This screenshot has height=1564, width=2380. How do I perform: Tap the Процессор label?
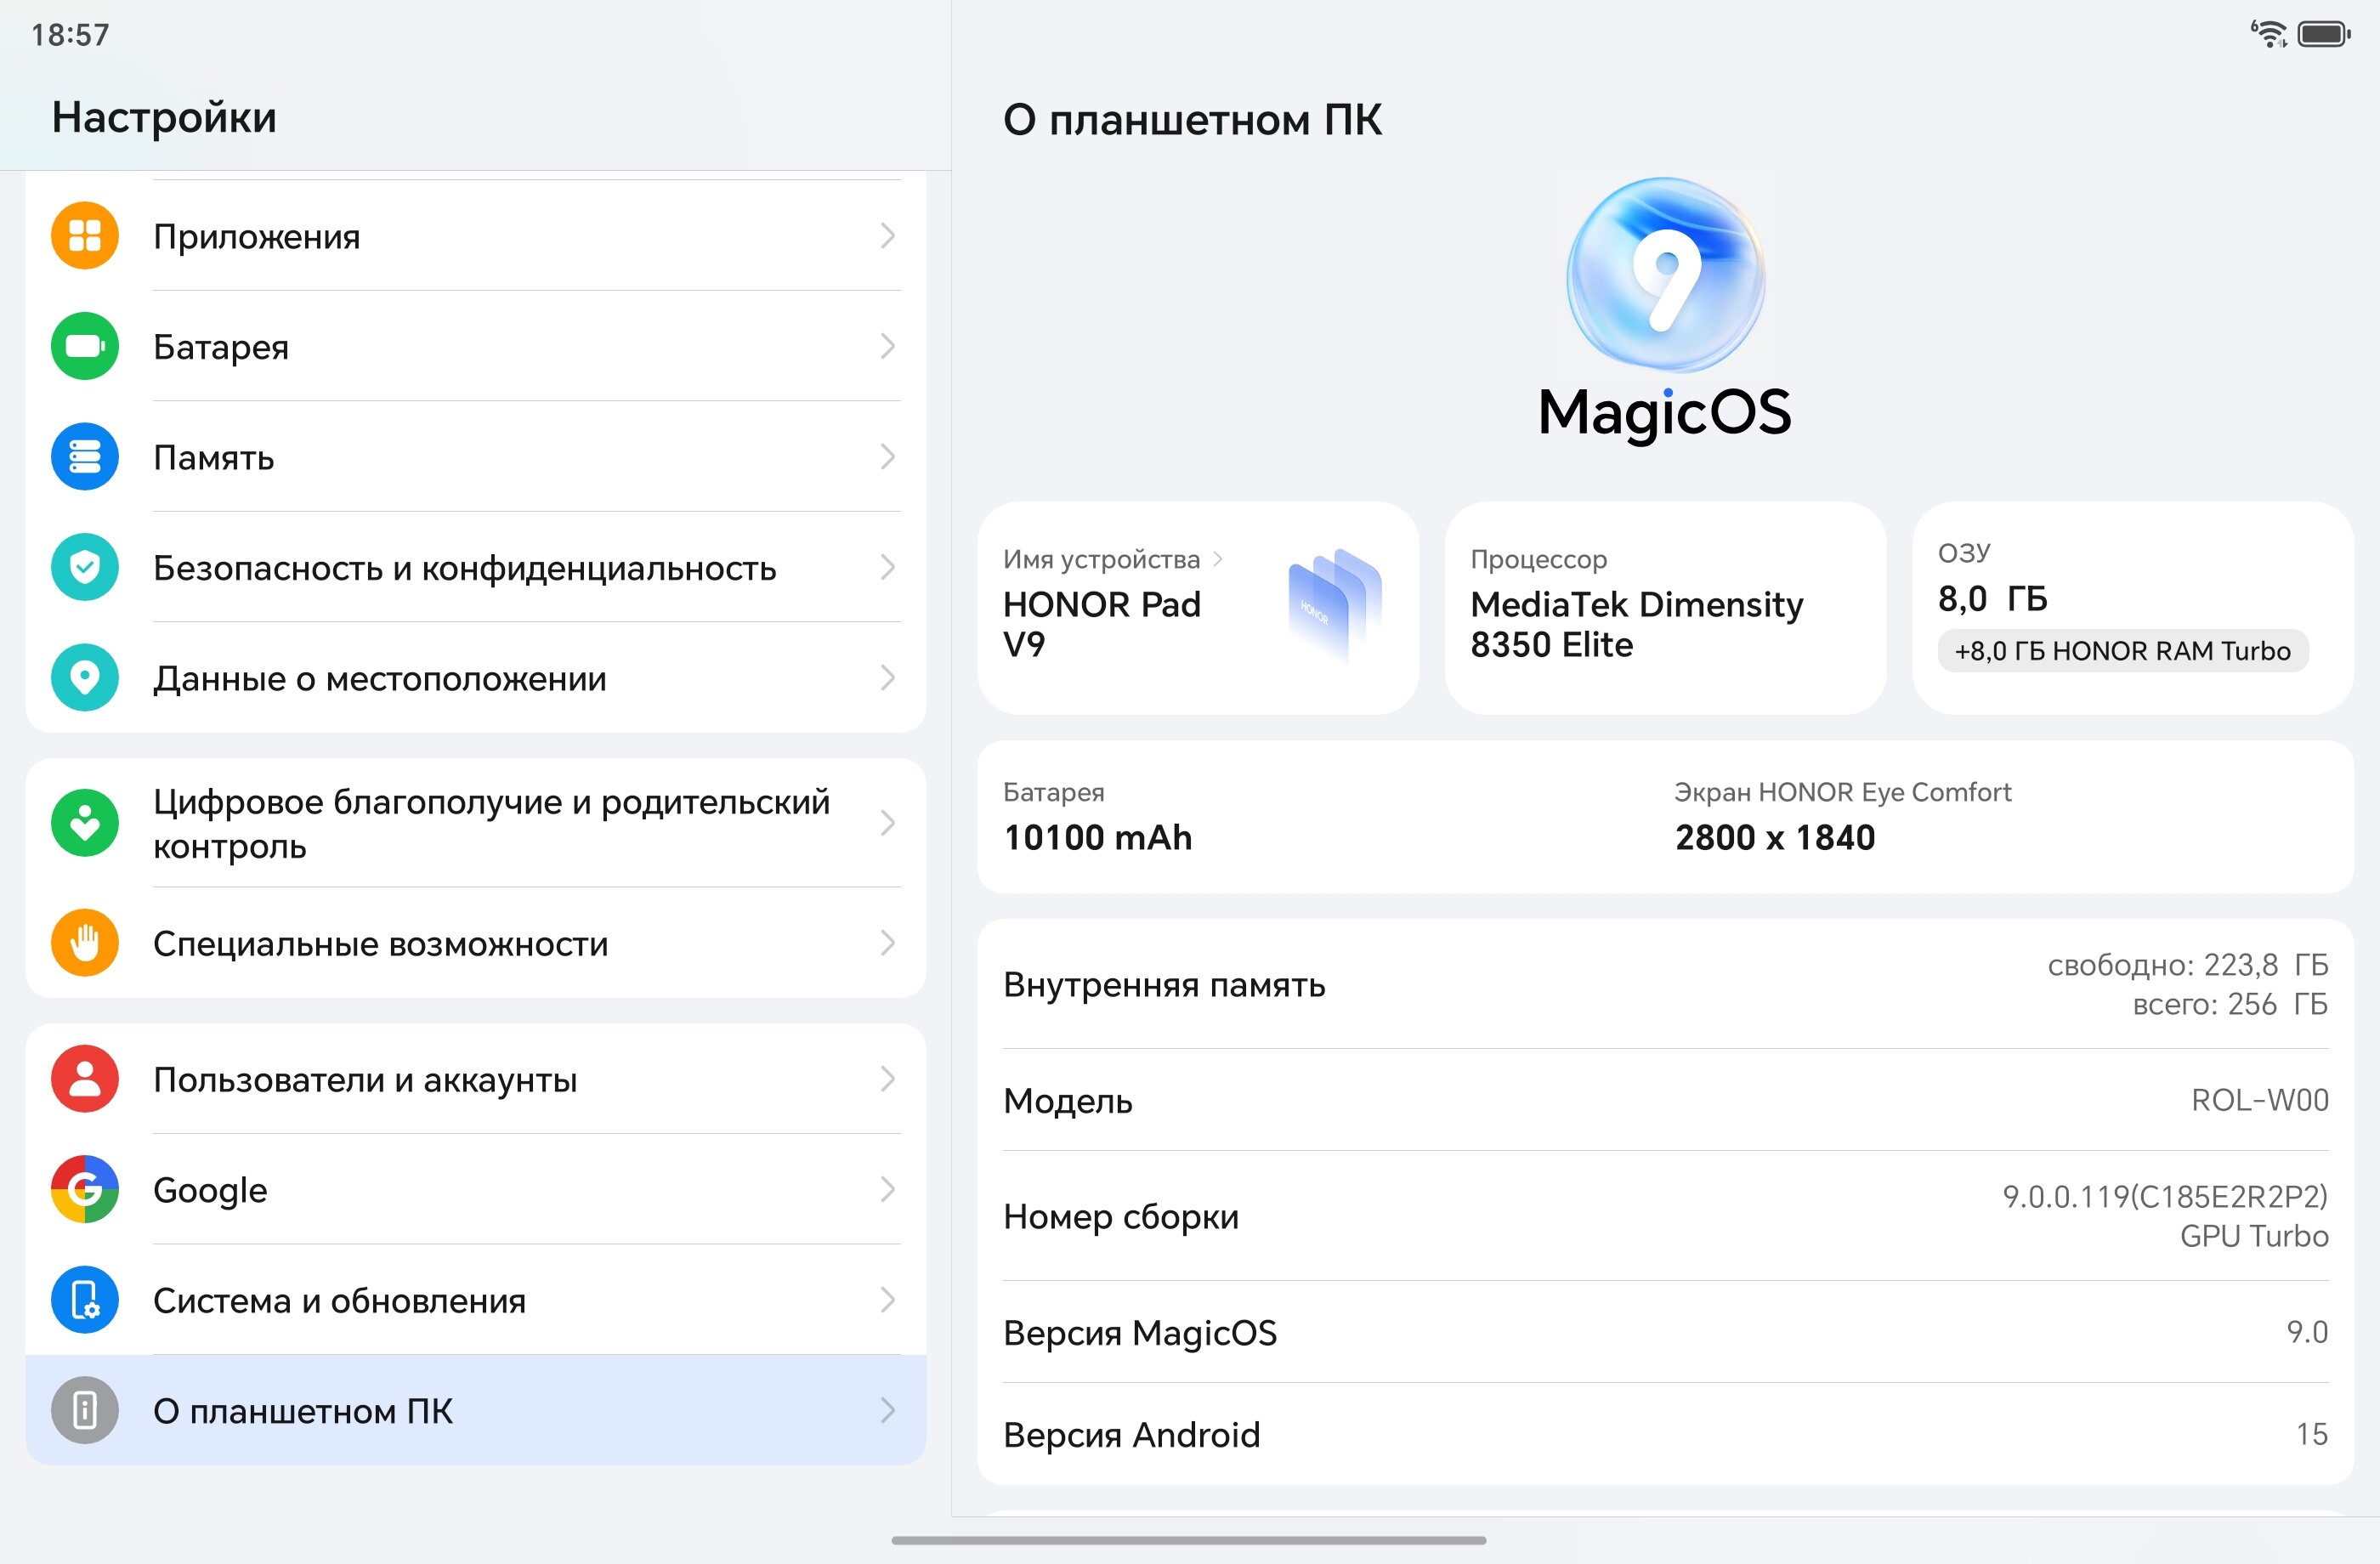[1538, 559]
